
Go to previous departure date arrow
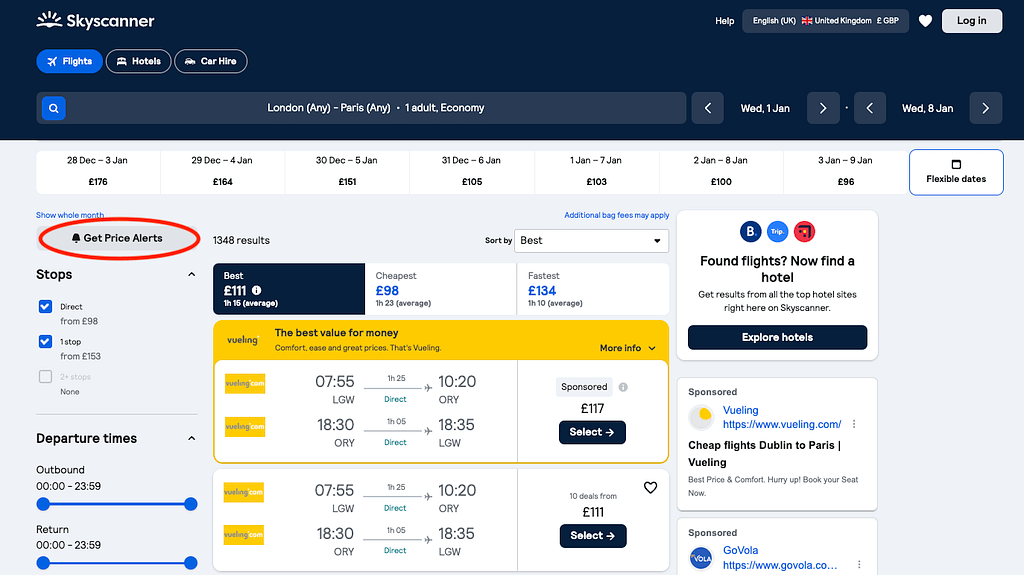coord(708,108)
